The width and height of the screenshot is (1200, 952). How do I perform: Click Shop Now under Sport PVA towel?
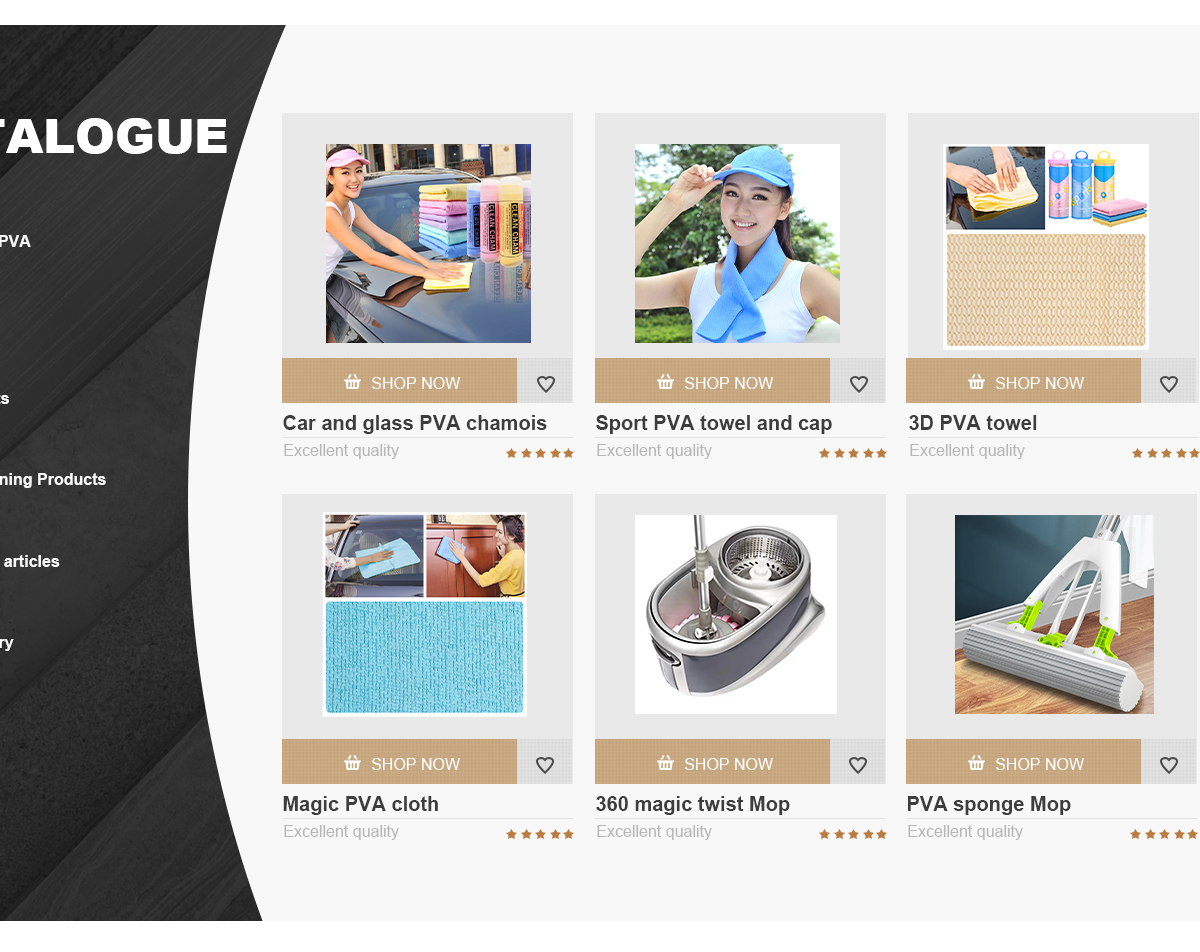click(x=712, y=381)
